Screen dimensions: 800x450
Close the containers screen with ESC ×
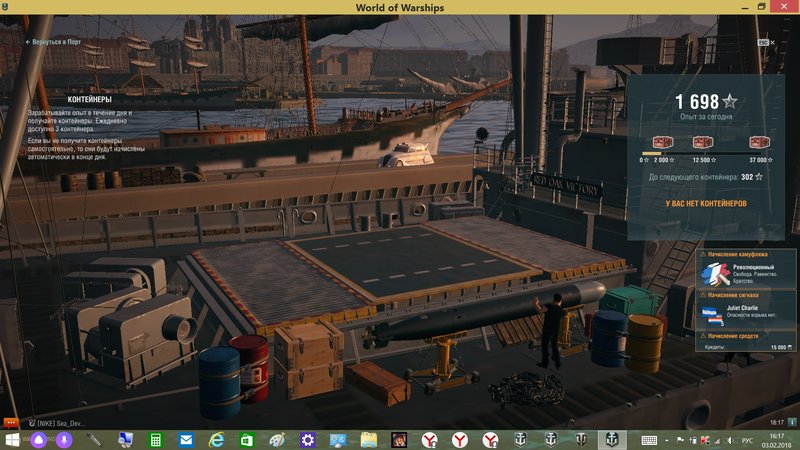tap(766, 42)
